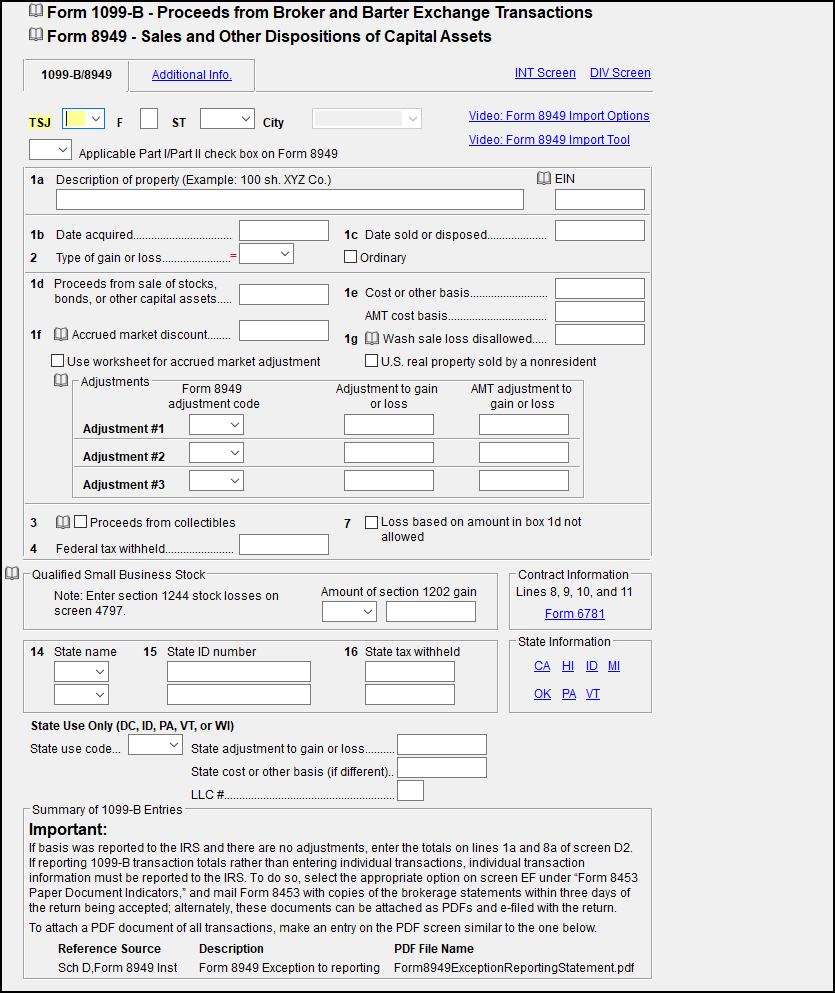835x993 pixels.
Task: Click the LLC # field
Action: click(x=410, y=791)
